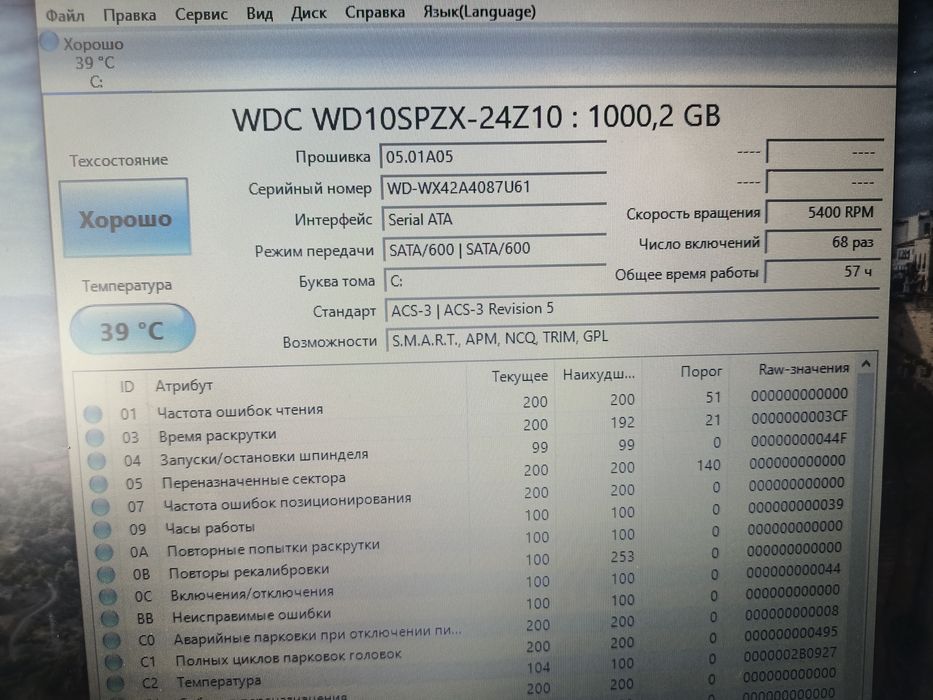Screen dimensions: 933x700
Task: Click raw value 00000000044F
Action: pos(799,440)
